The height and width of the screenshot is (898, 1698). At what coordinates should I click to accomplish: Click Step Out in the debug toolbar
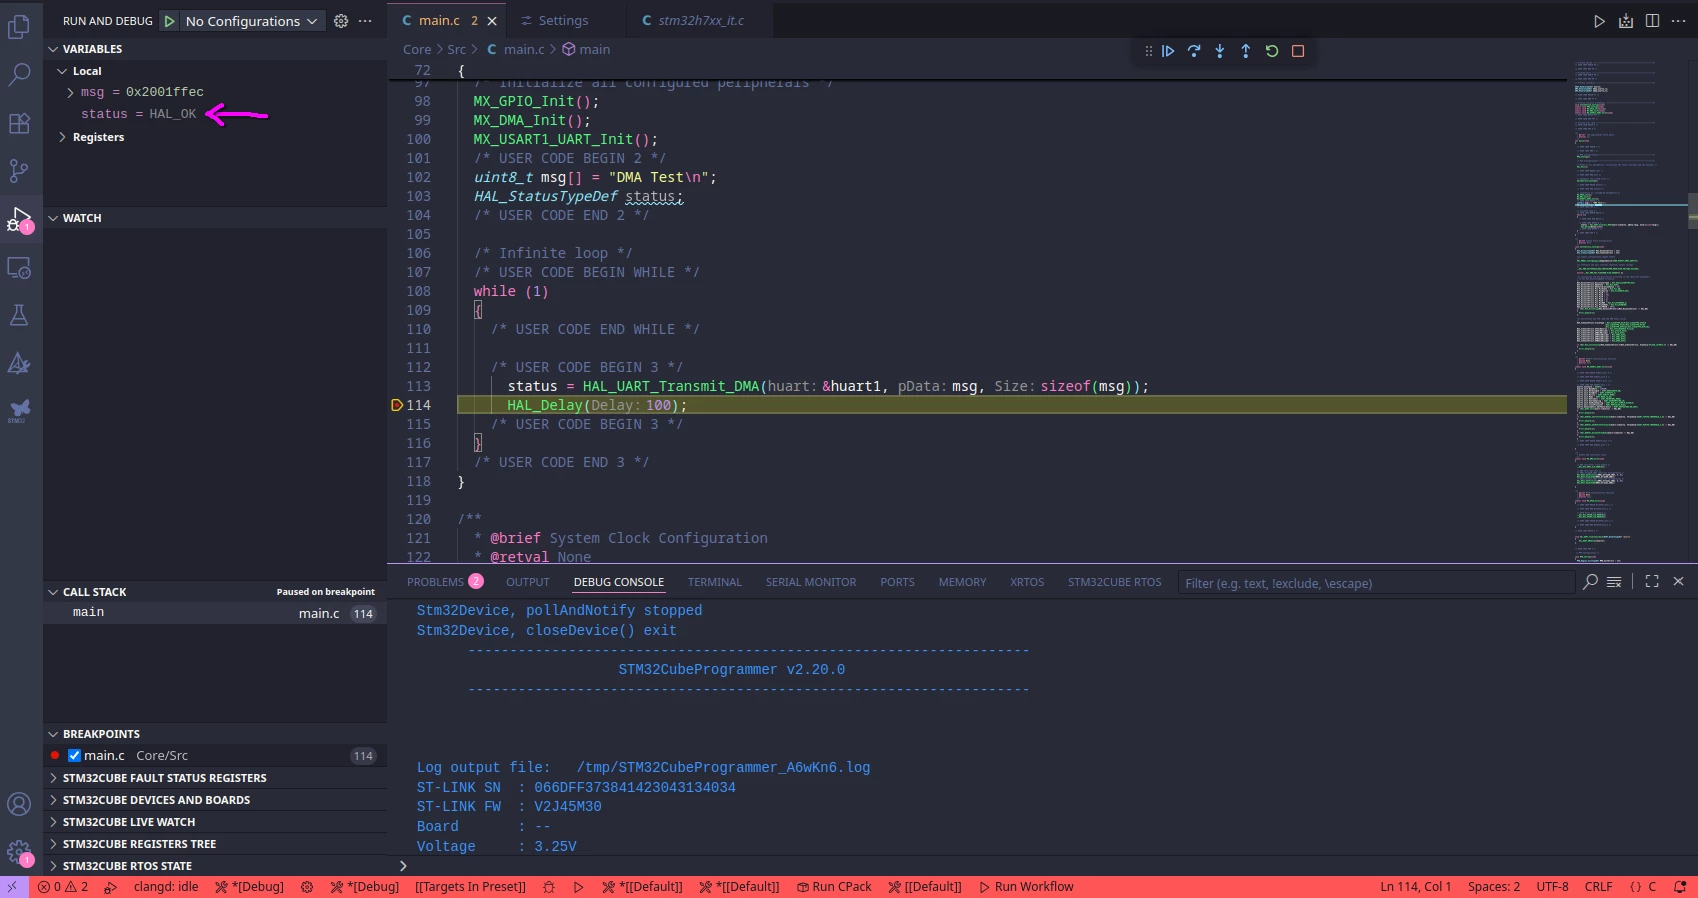[x=1246, y=51]
